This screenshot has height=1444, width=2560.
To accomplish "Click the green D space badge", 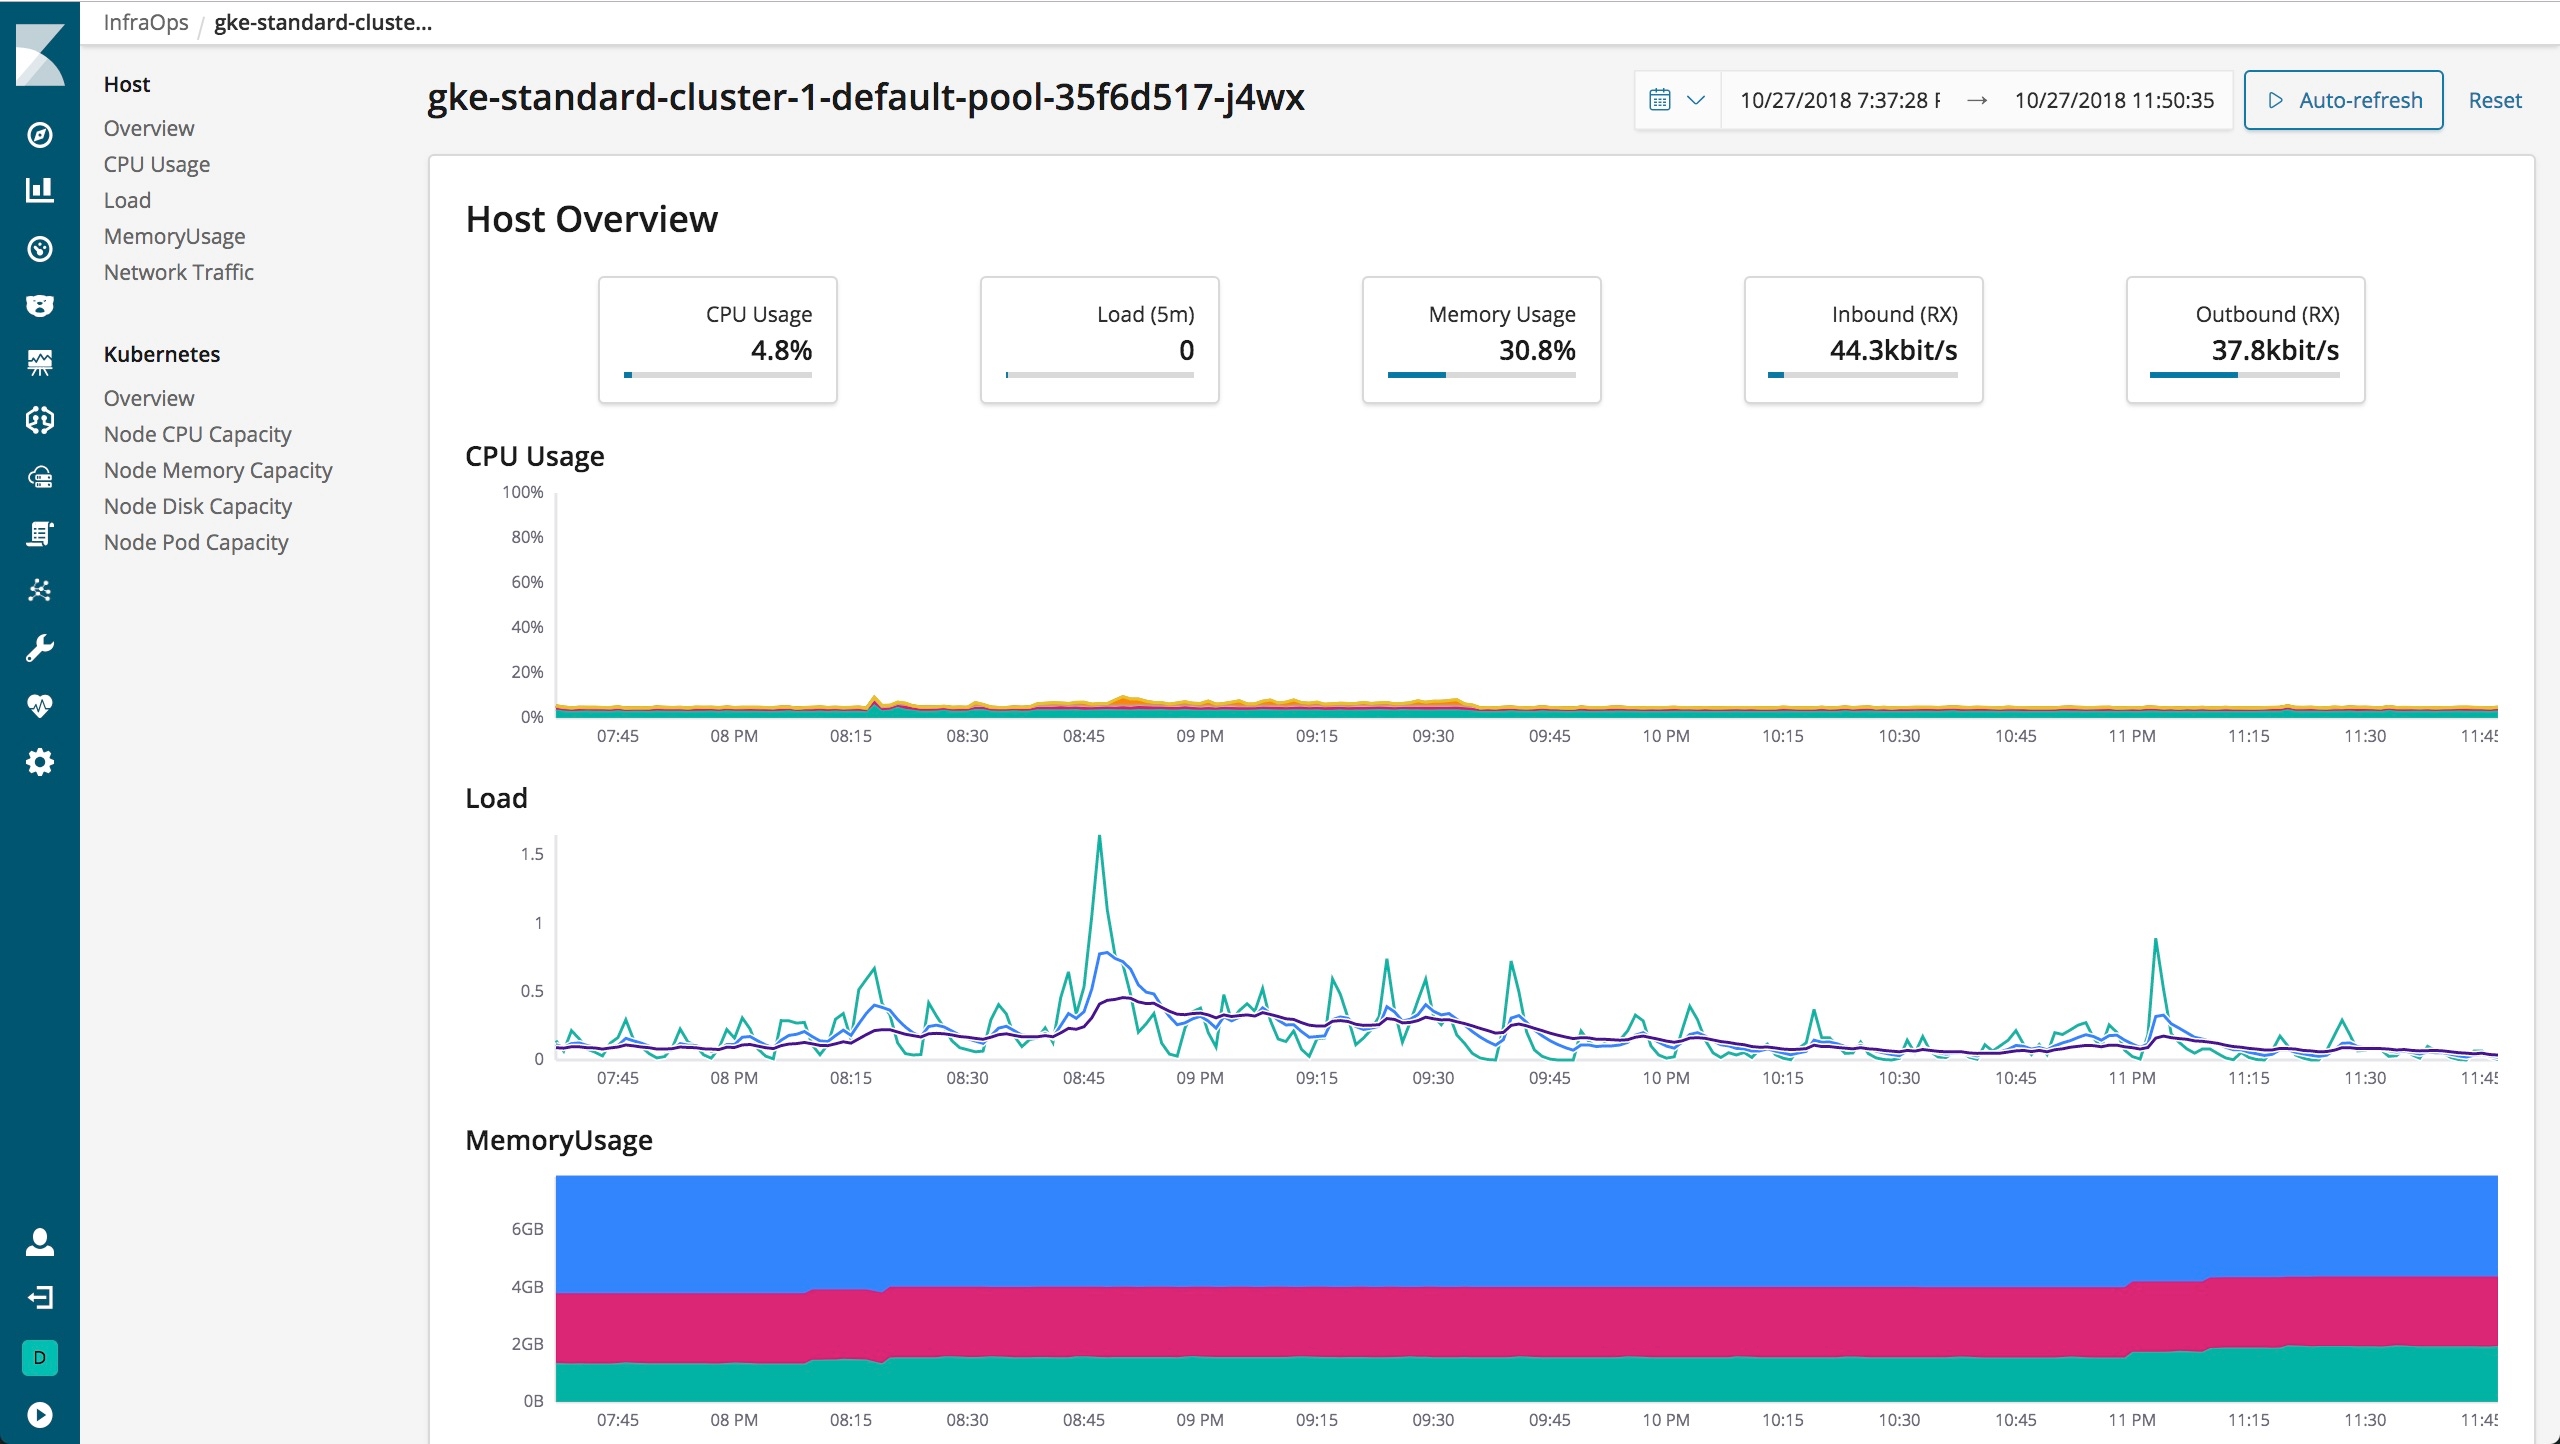I will click(x=40, y=1357).
